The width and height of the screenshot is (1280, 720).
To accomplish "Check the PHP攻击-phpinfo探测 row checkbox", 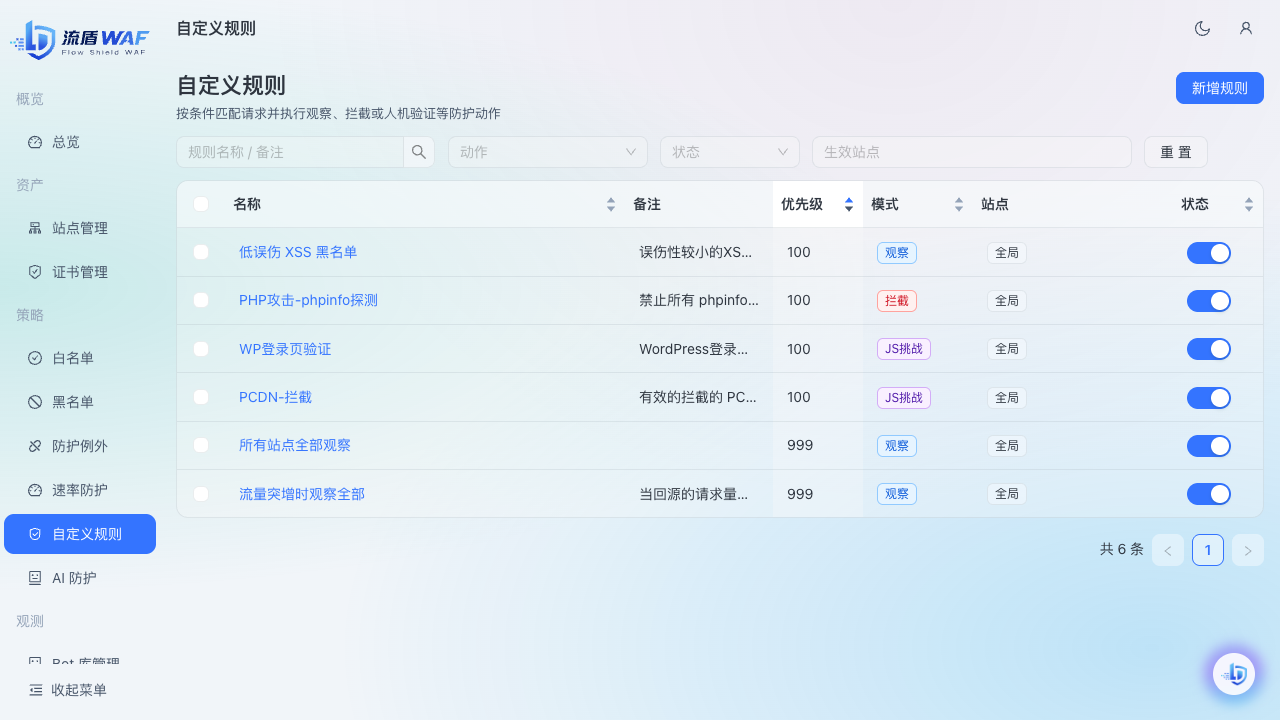I will pyautogui.click(x=201, y=300).
